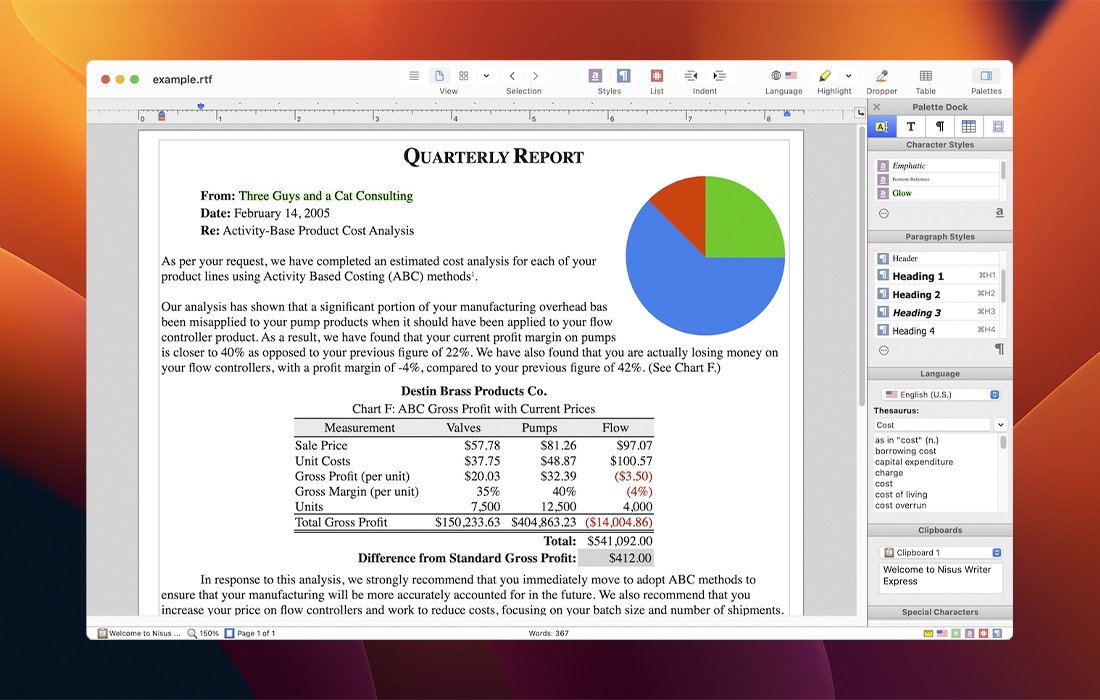Toggle the Palettes dock visibility
Viewport: 1100px width, 700px height.
[x=985, y=76]
